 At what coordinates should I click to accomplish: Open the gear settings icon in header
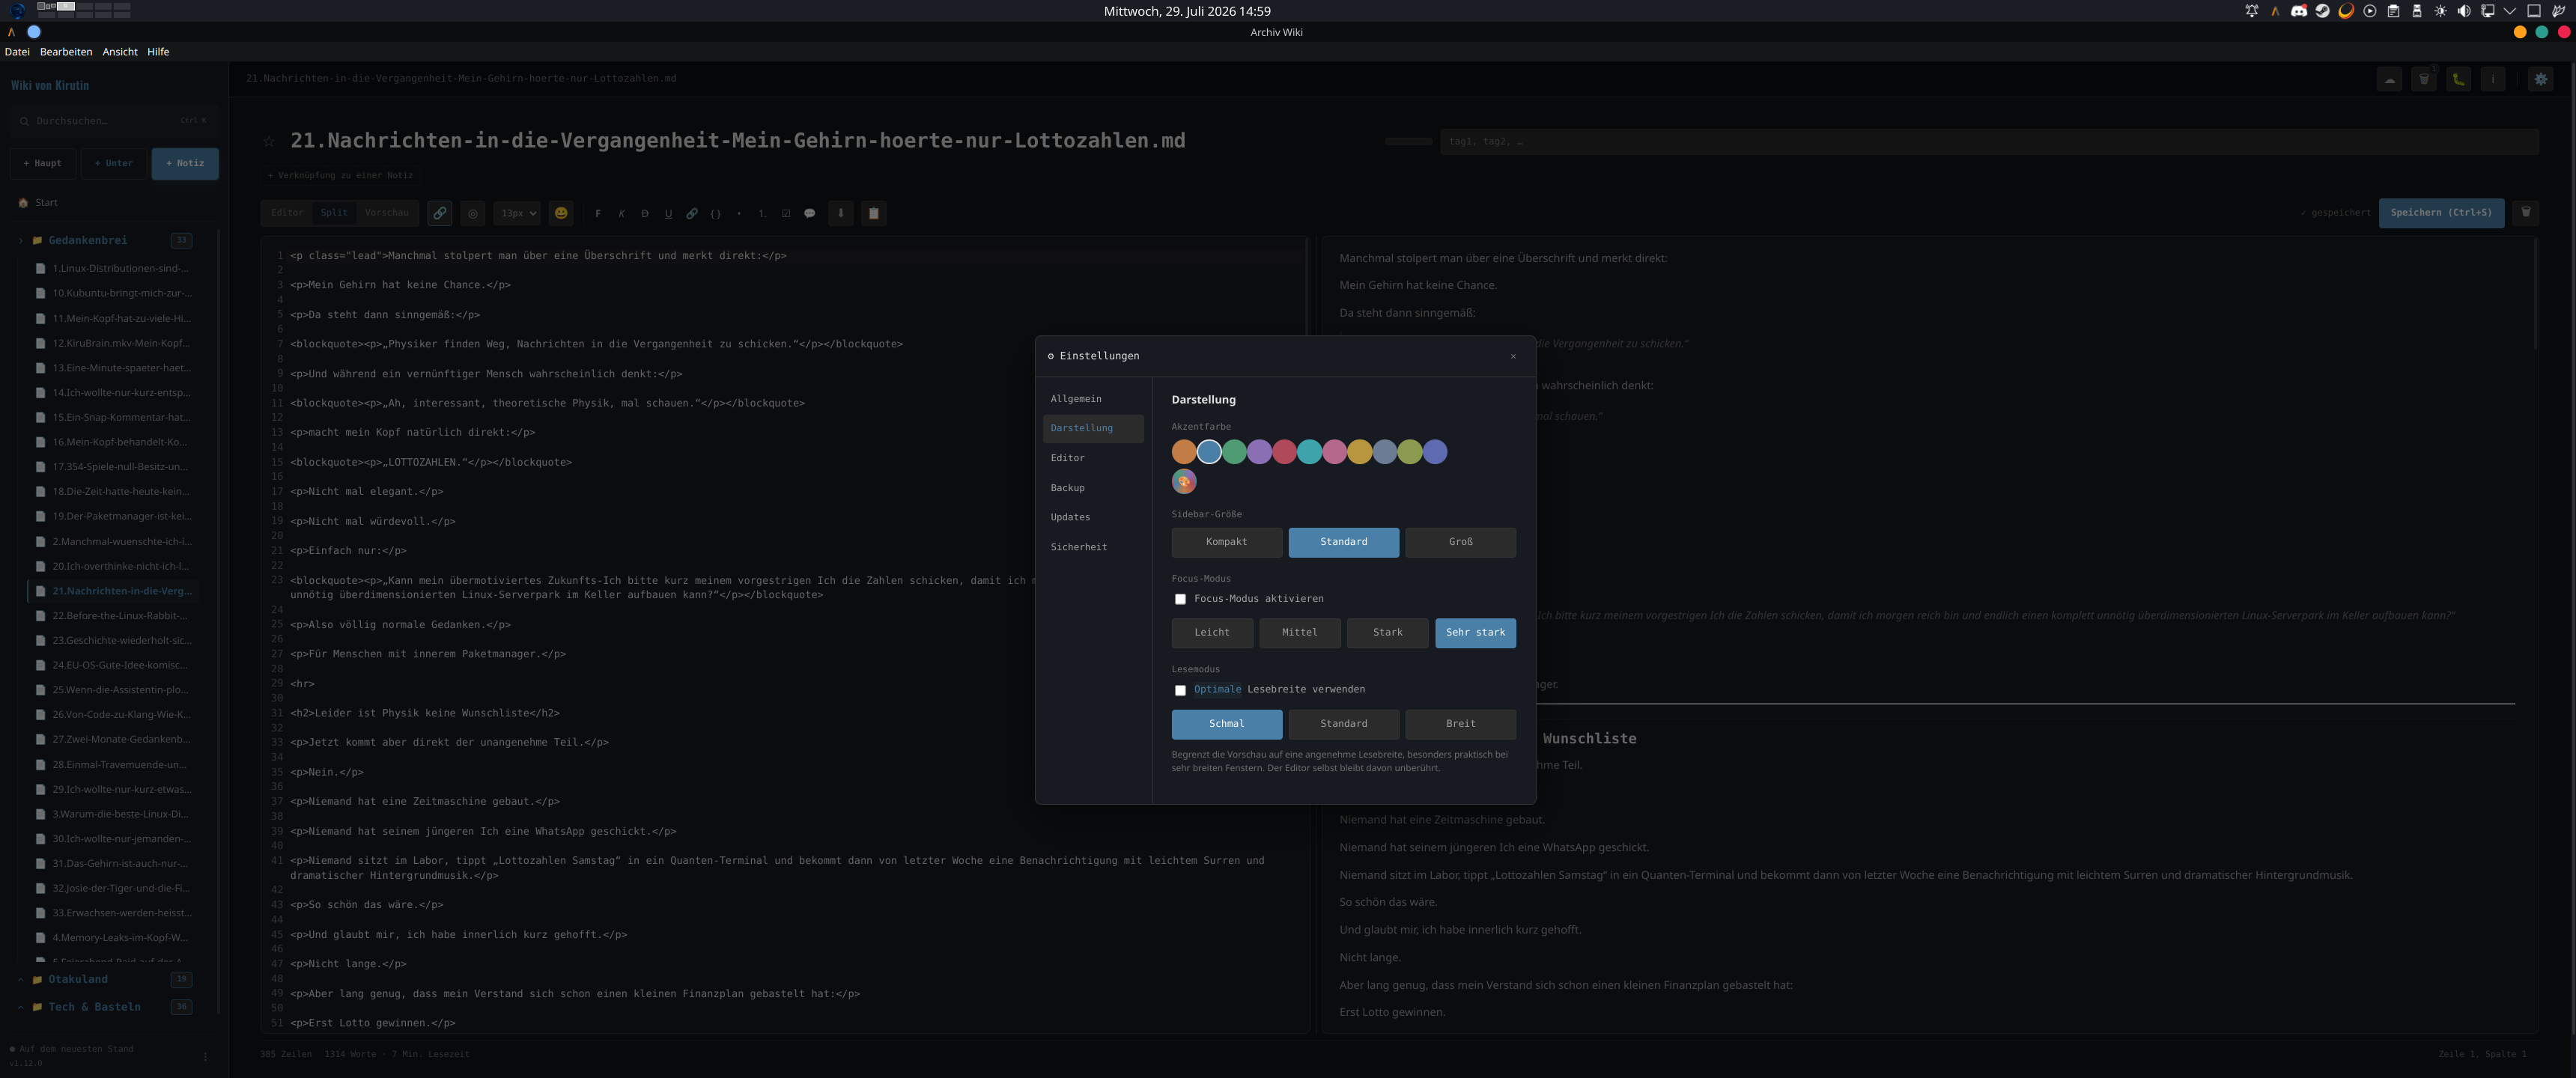[2541, 79]
